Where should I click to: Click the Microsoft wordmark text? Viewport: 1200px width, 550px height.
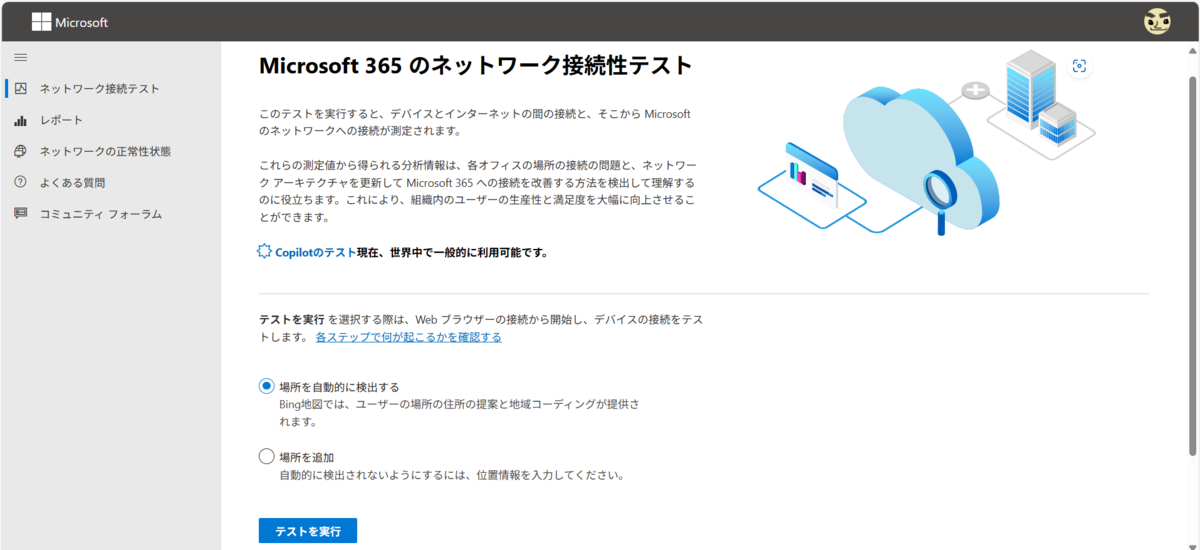(82, 22)
